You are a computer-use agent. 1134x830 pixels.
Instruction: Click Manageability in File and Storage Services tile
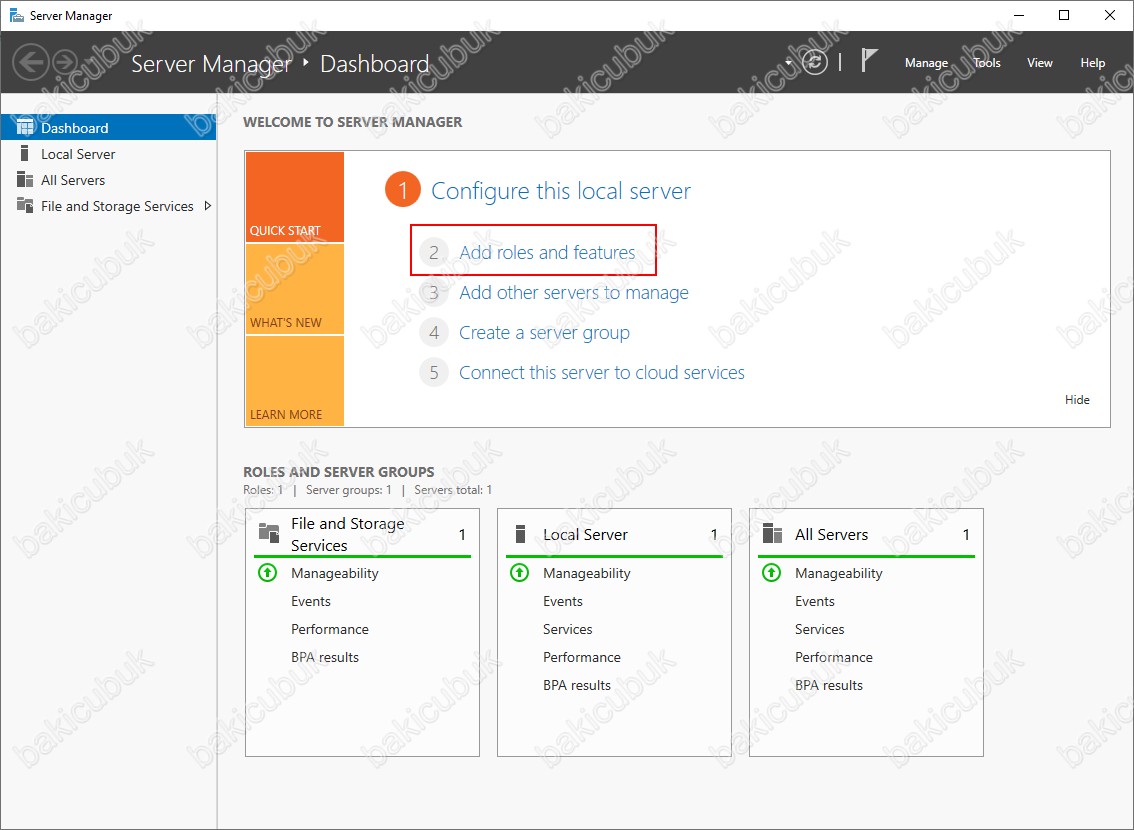click(335, 573)
